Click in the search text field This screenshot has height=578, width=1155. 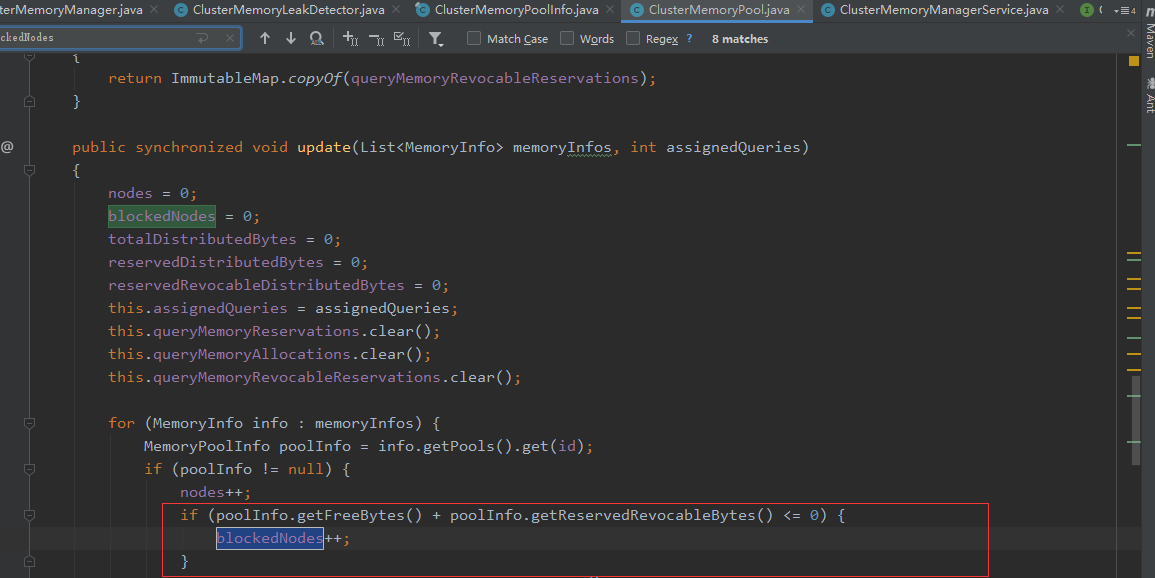pos(100,38)
